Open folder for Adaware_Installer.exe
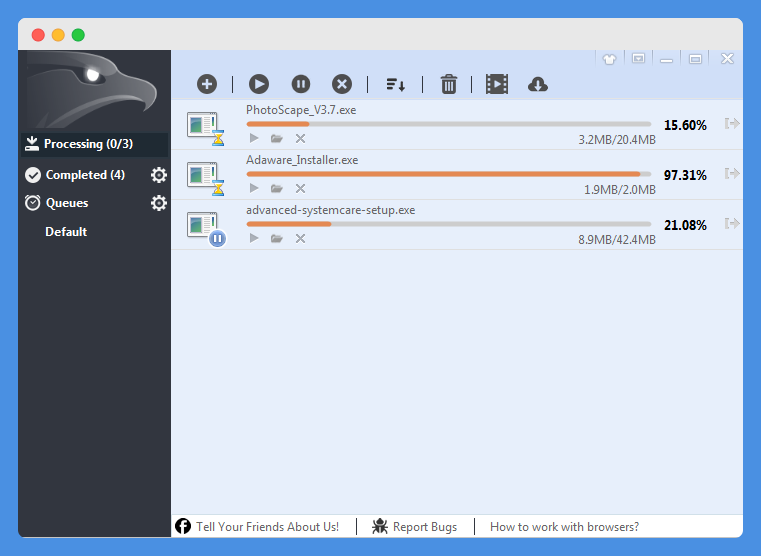Viewport: 761px width, 556px height. tap(277, 189)
